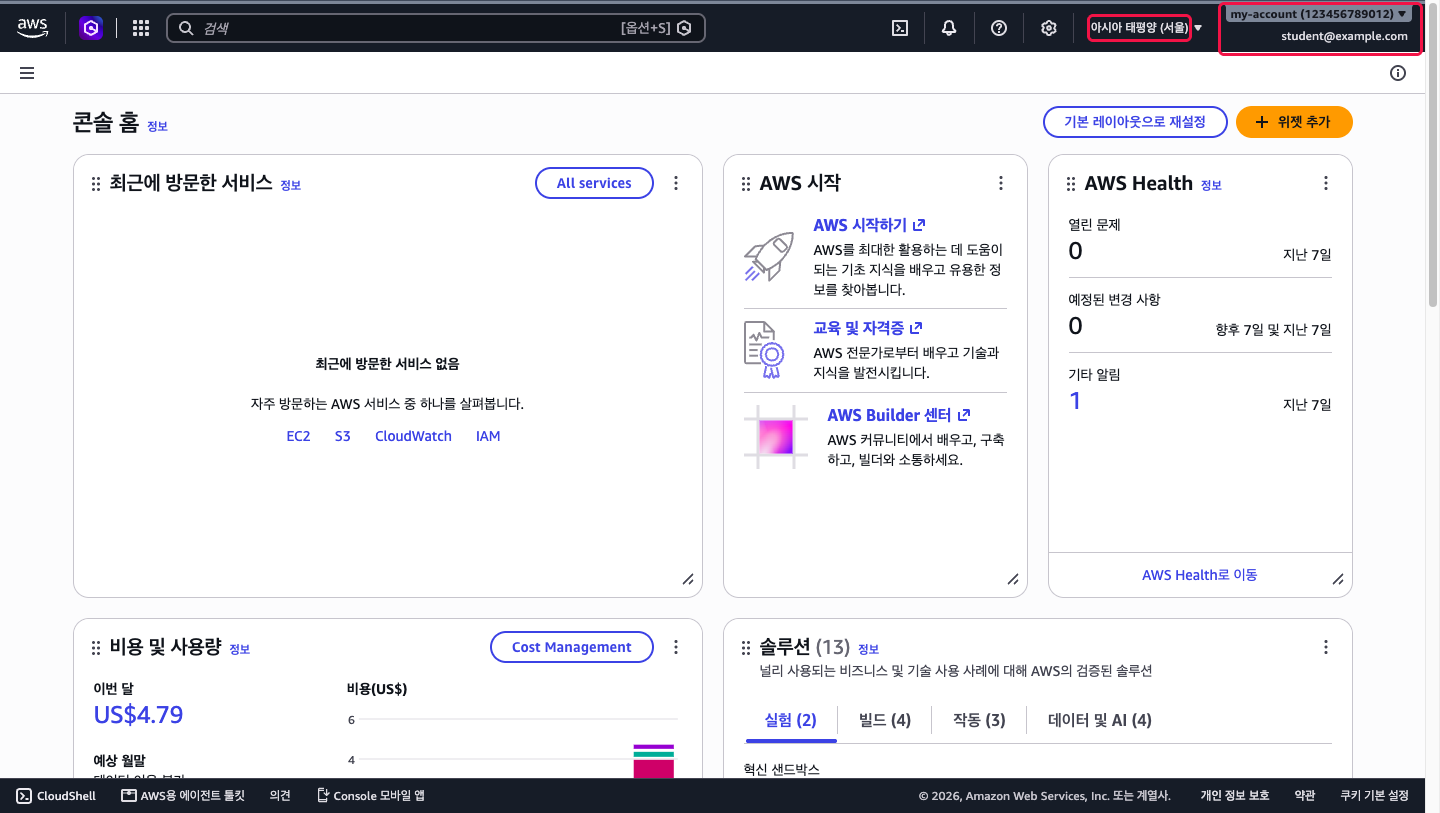Switch to the 데이터 및 AI (4) tab
The image size is (1440, 813).
[x=1100, y=720]
